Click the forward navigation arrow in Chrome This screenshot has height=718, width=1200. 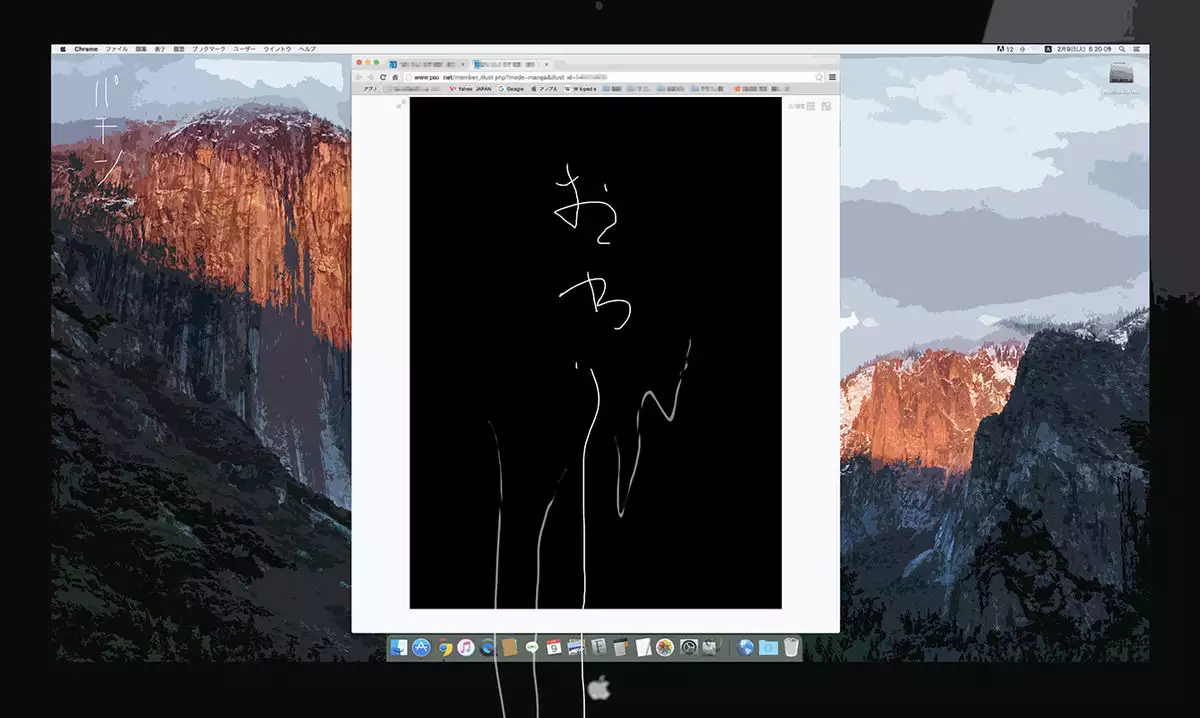(x=372, y=77)
